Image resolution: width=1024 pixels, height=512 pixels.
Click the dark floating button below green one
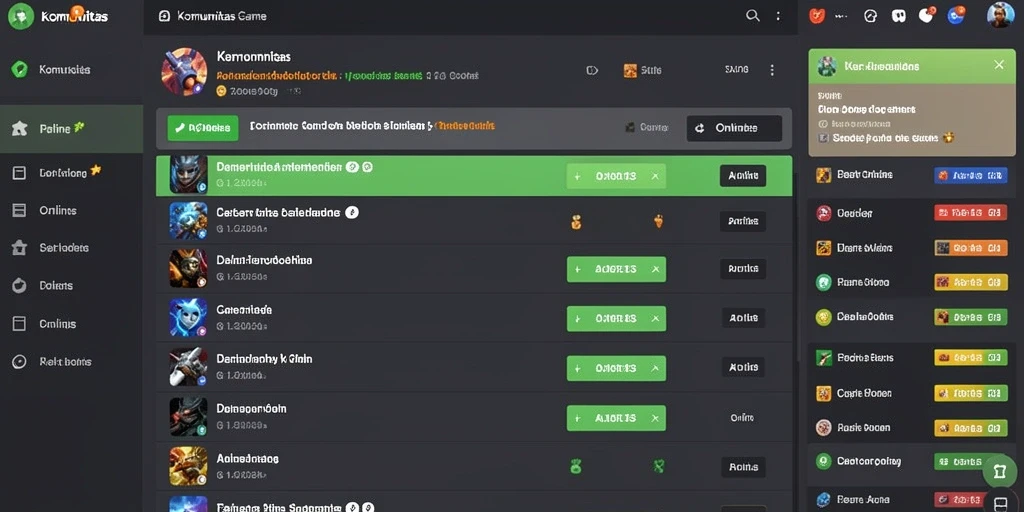click(x=999, y=505)
